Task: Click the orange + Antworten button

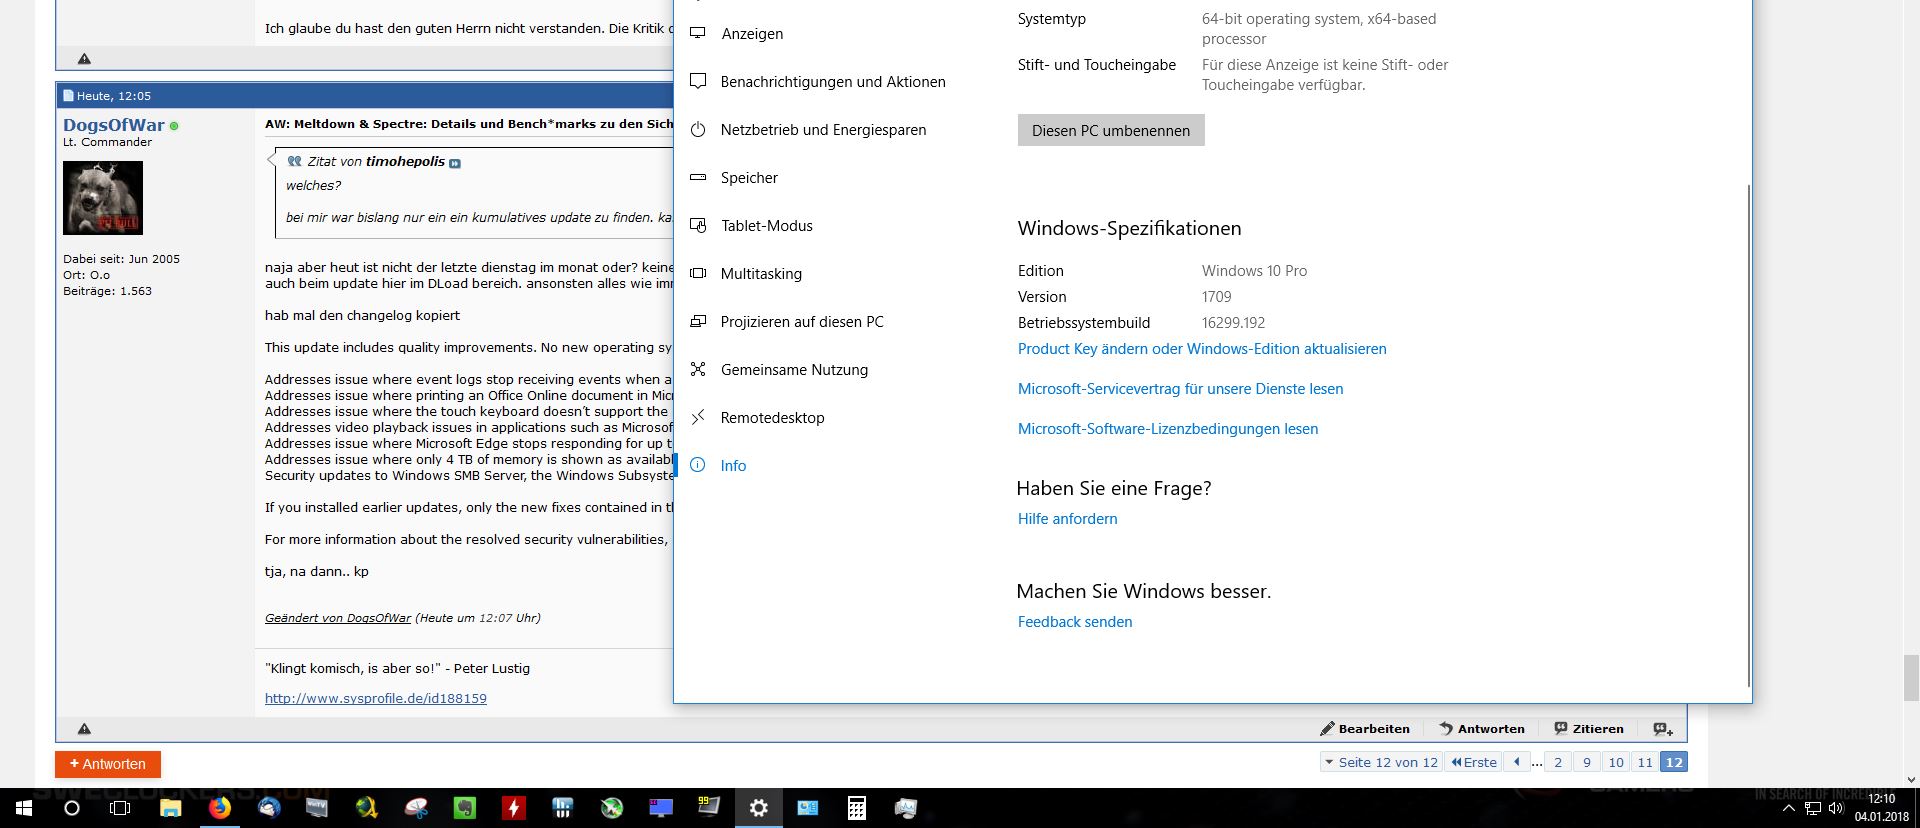Action: 108,764
